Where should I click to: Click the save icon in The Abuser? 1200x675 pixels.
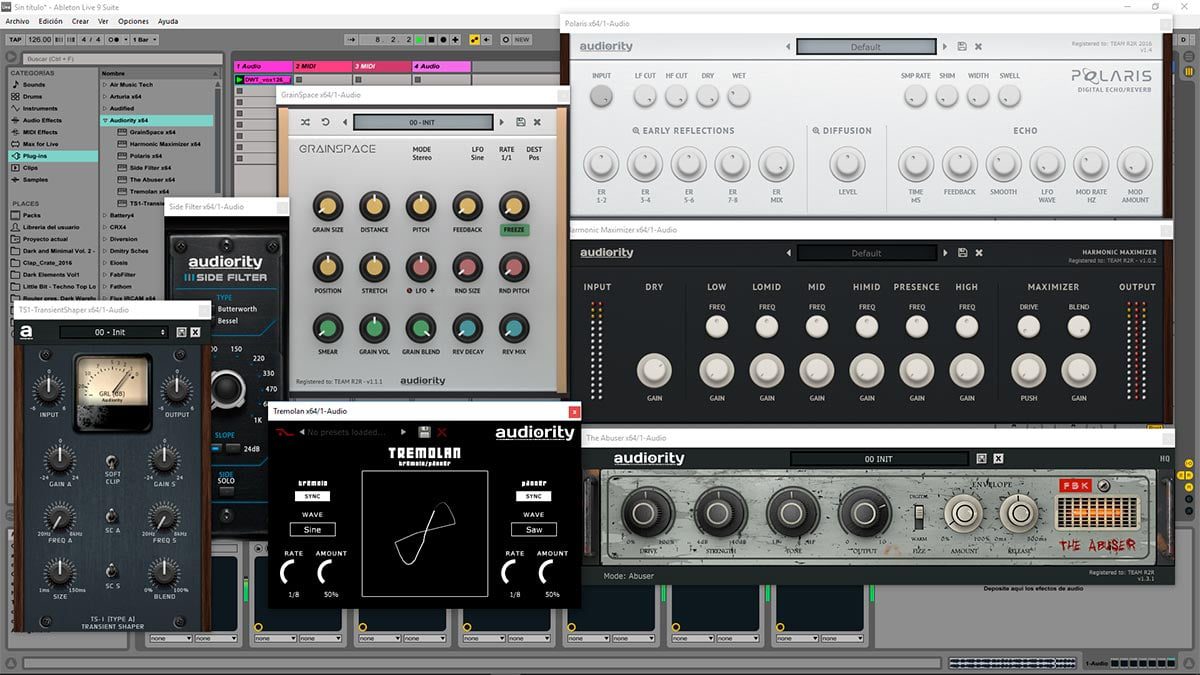(x=981, y=458)
